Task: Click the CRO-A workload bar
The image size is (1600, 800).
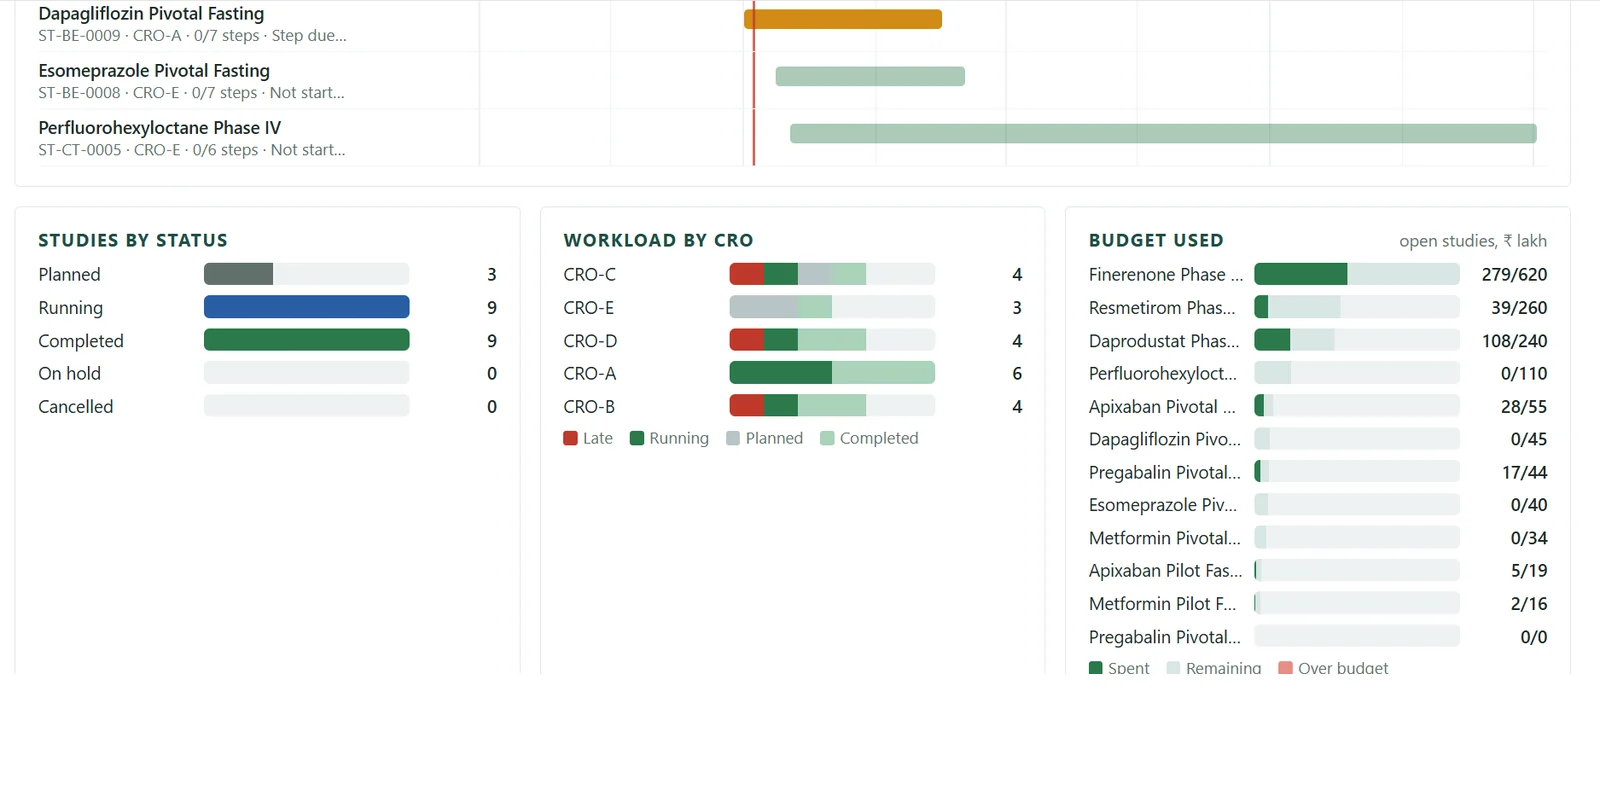Action: click(832, 373)
